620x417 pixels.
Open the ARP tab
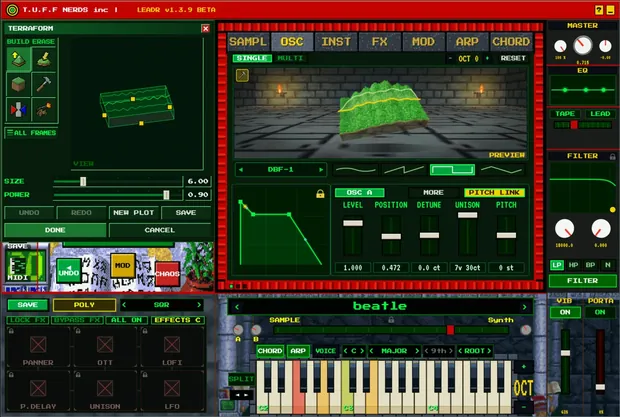tap(467, 42)
